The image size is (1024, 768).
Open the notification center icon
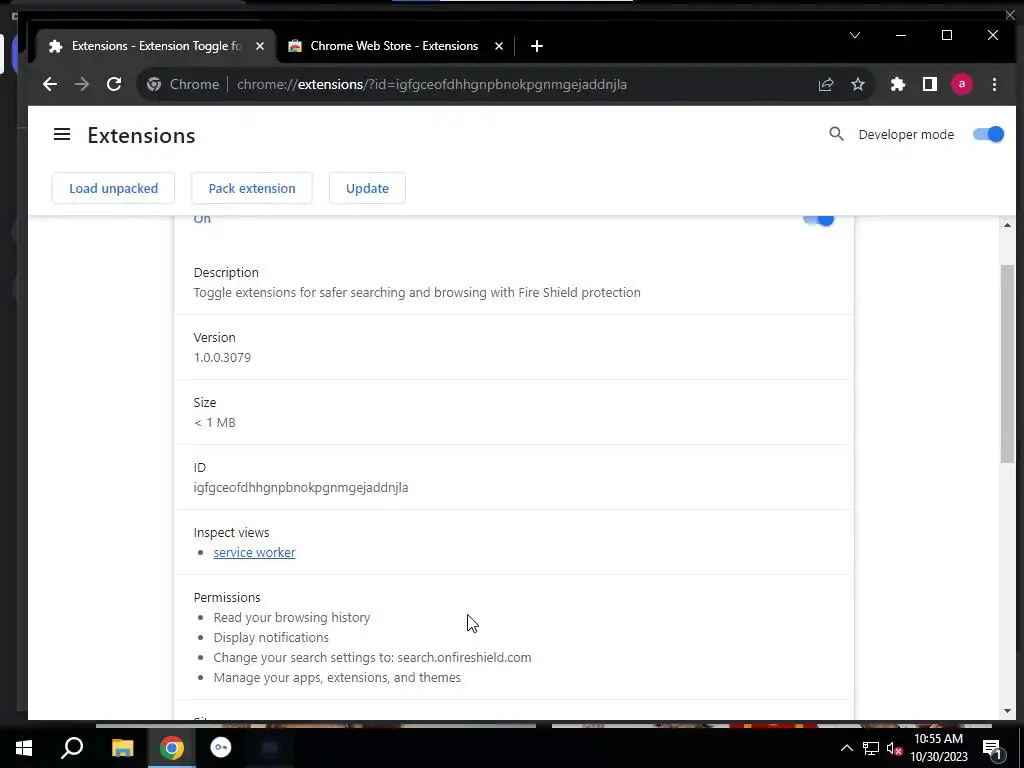pyautogui.click(x=991, y=748)
